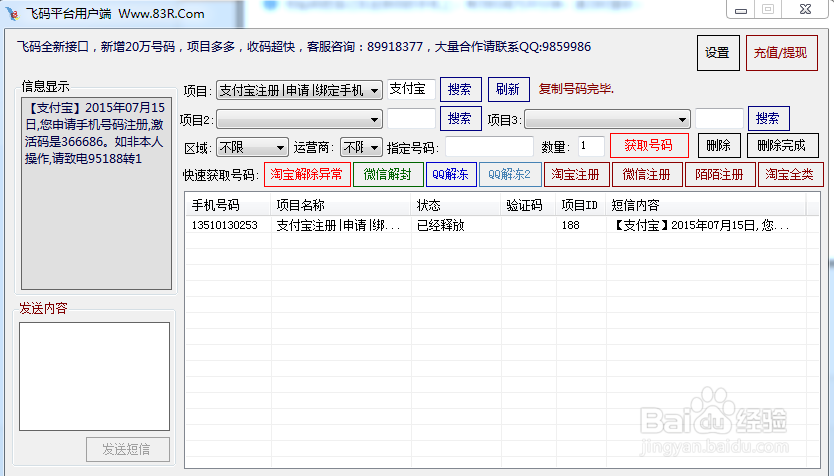Click the 淘宝注册 quick button

tap(576, 174)
